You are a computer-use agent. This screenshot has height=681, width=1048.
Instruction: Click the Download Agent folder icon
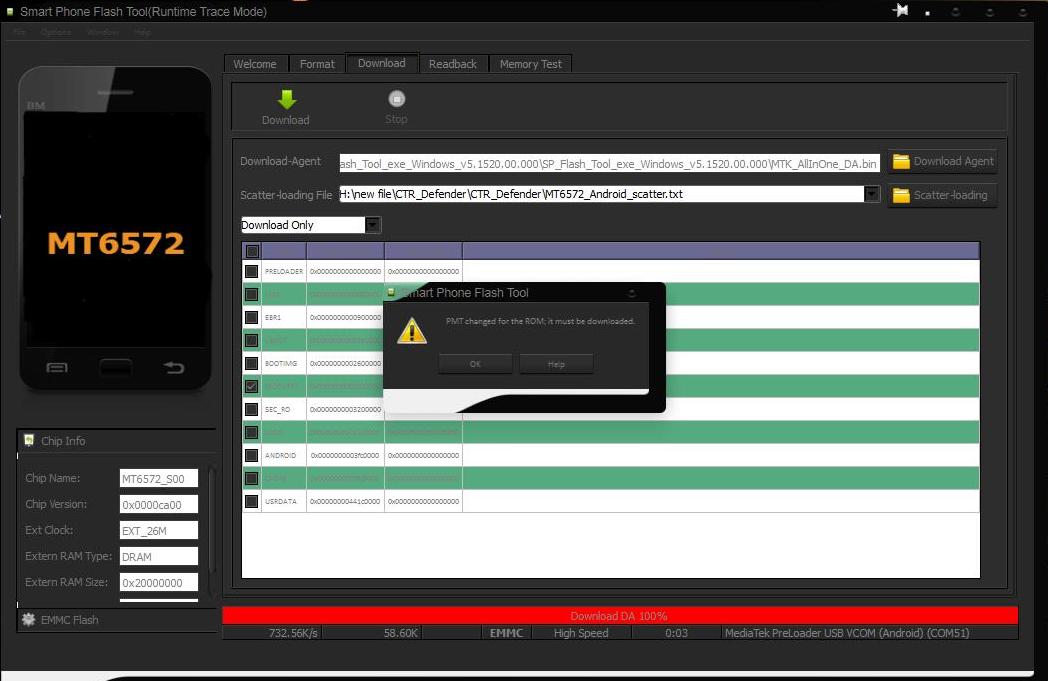[x=901, y=161]
